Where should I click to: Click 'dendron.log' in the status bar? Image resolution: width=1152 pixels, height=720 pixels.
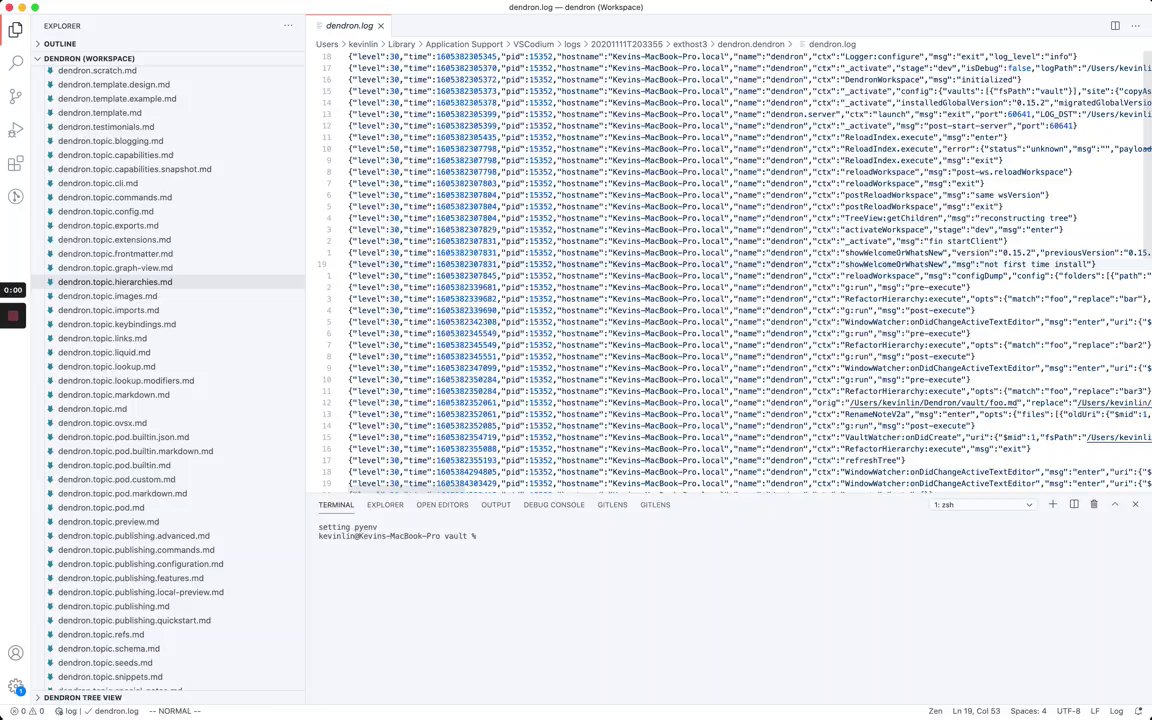click(112, 711)
